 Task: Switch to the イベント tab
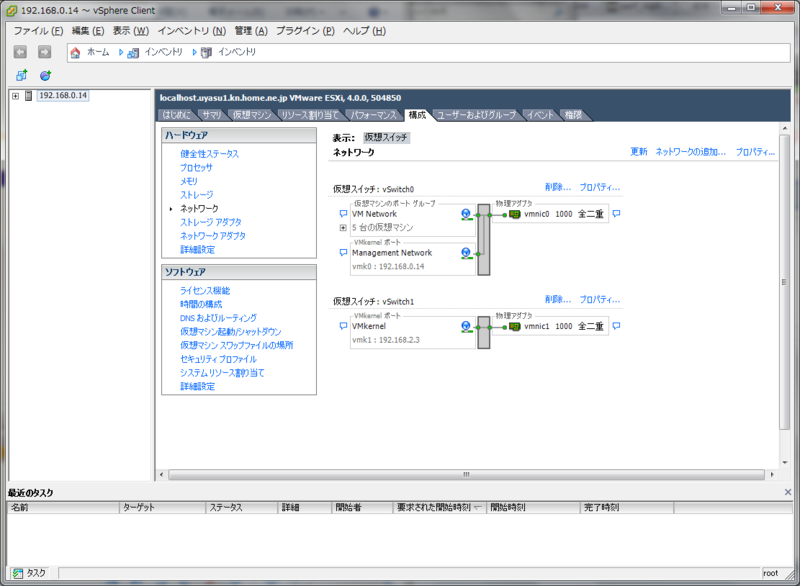[540, 115]
